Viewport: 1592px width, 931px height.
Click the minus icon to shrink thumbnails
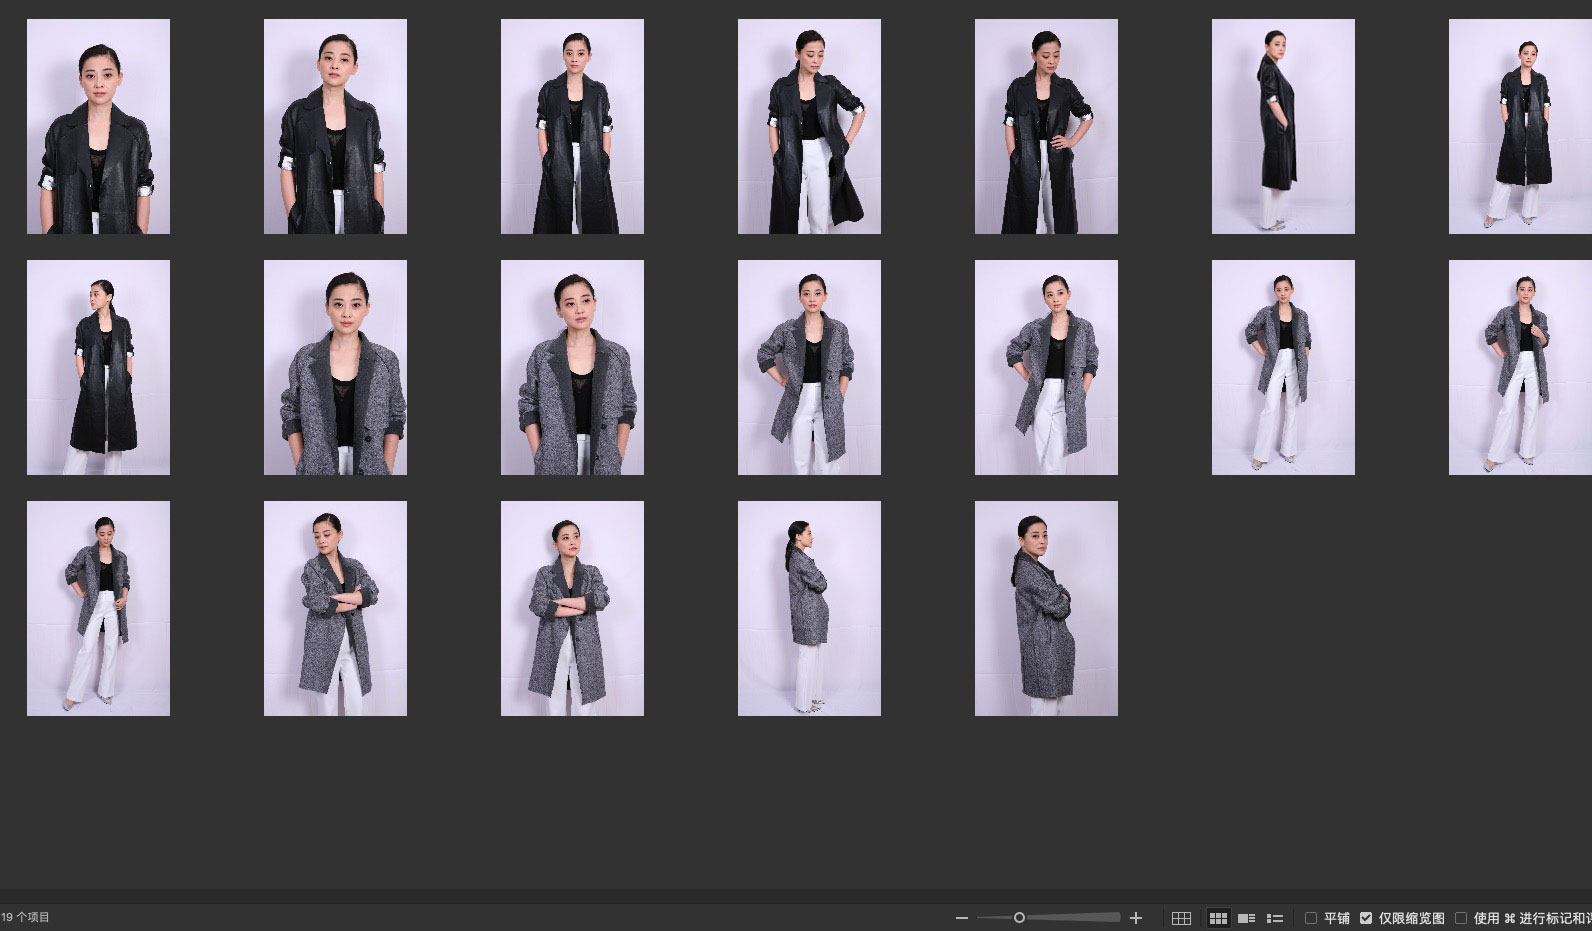tap(961, 918)
